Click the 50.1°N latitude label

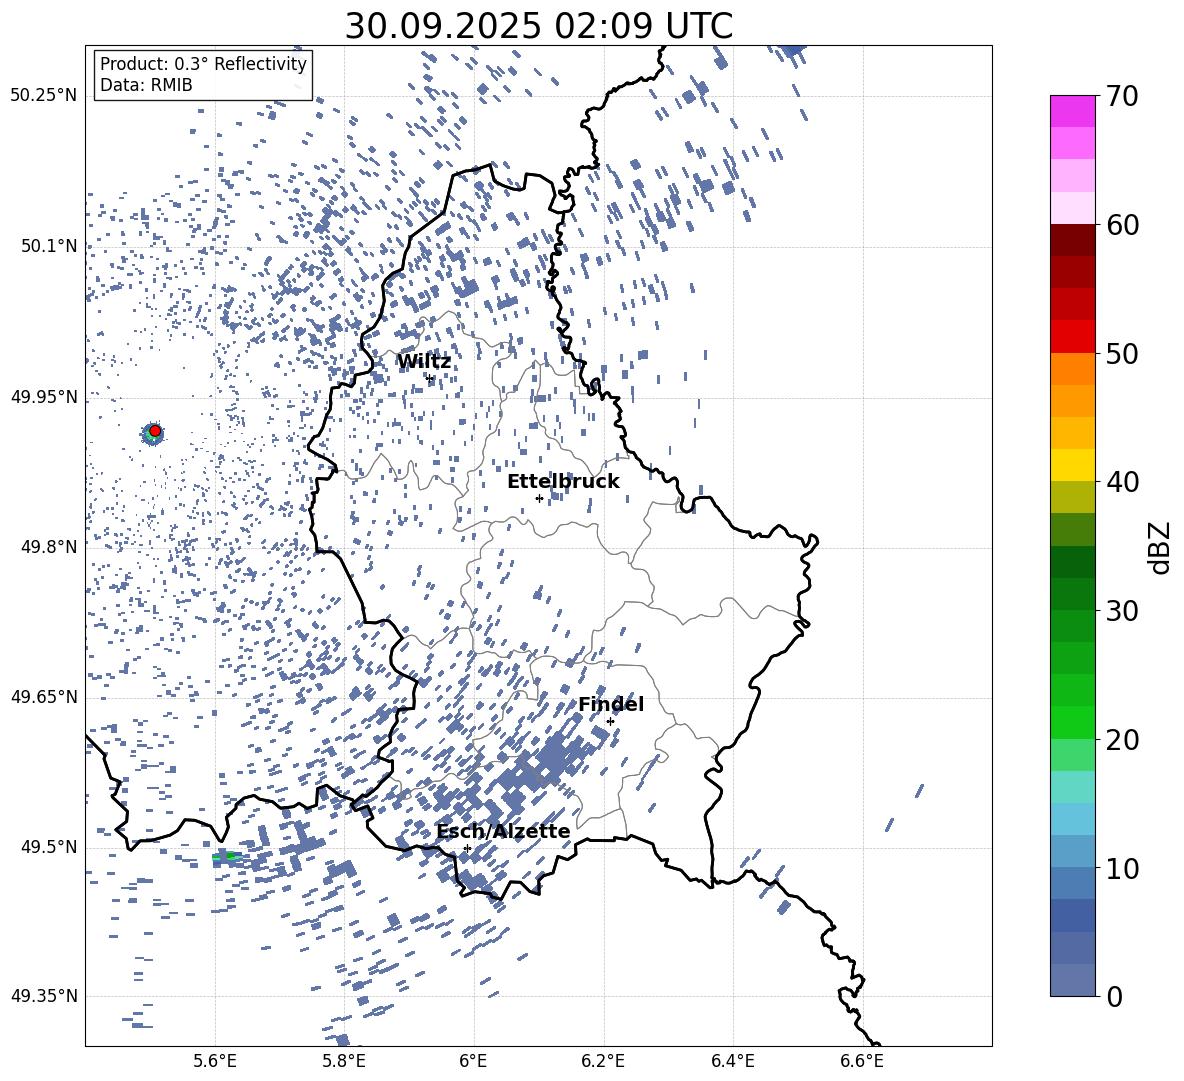point(49,246)
